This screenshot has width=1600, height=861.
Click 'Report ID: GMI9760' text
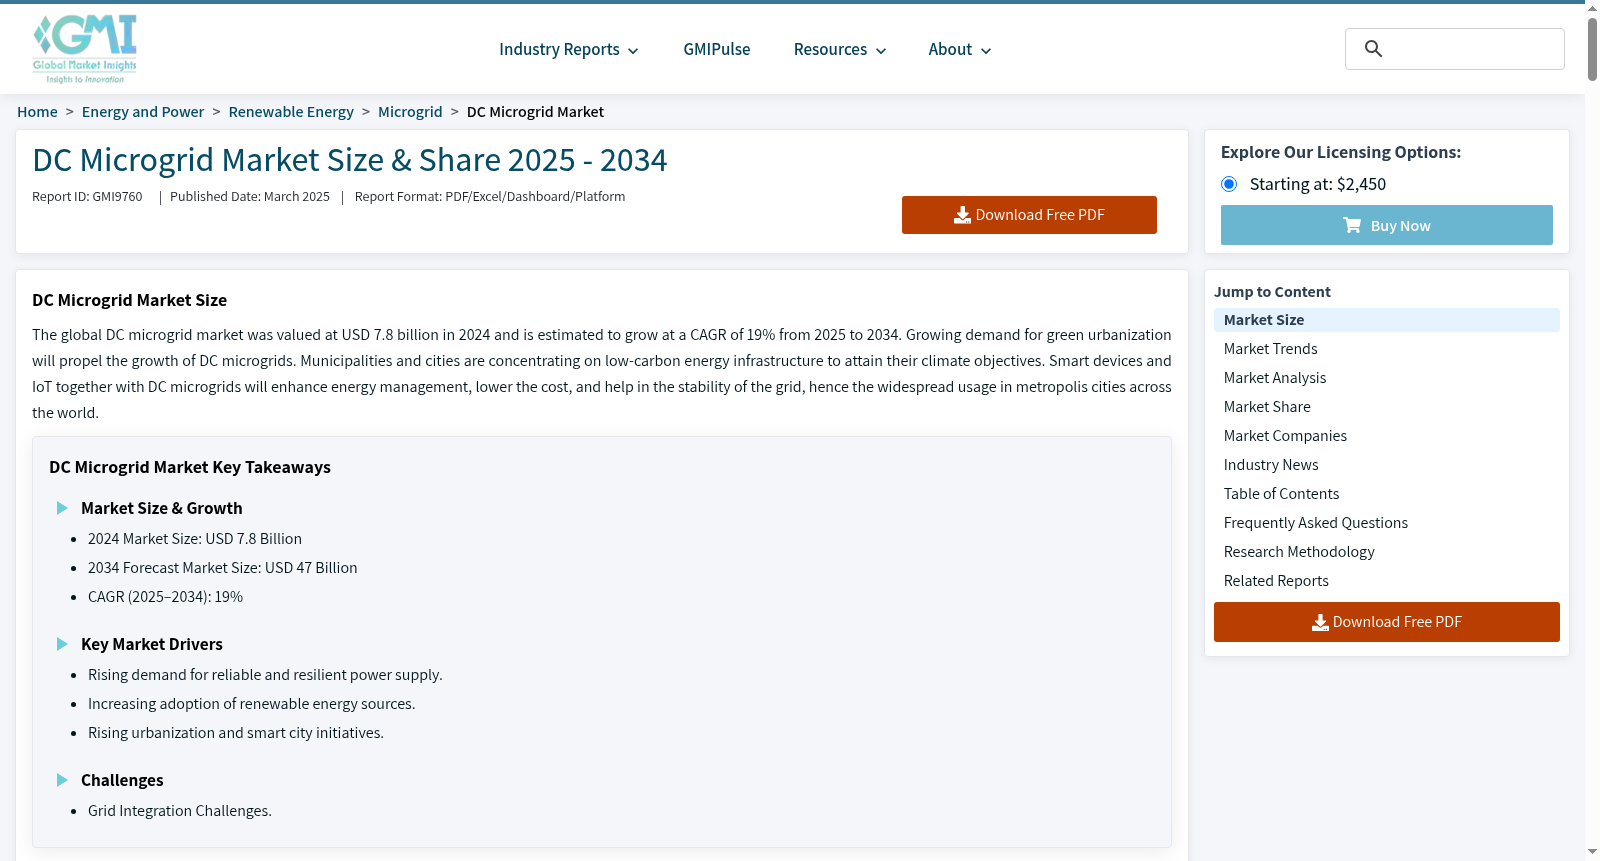[87, 197]
